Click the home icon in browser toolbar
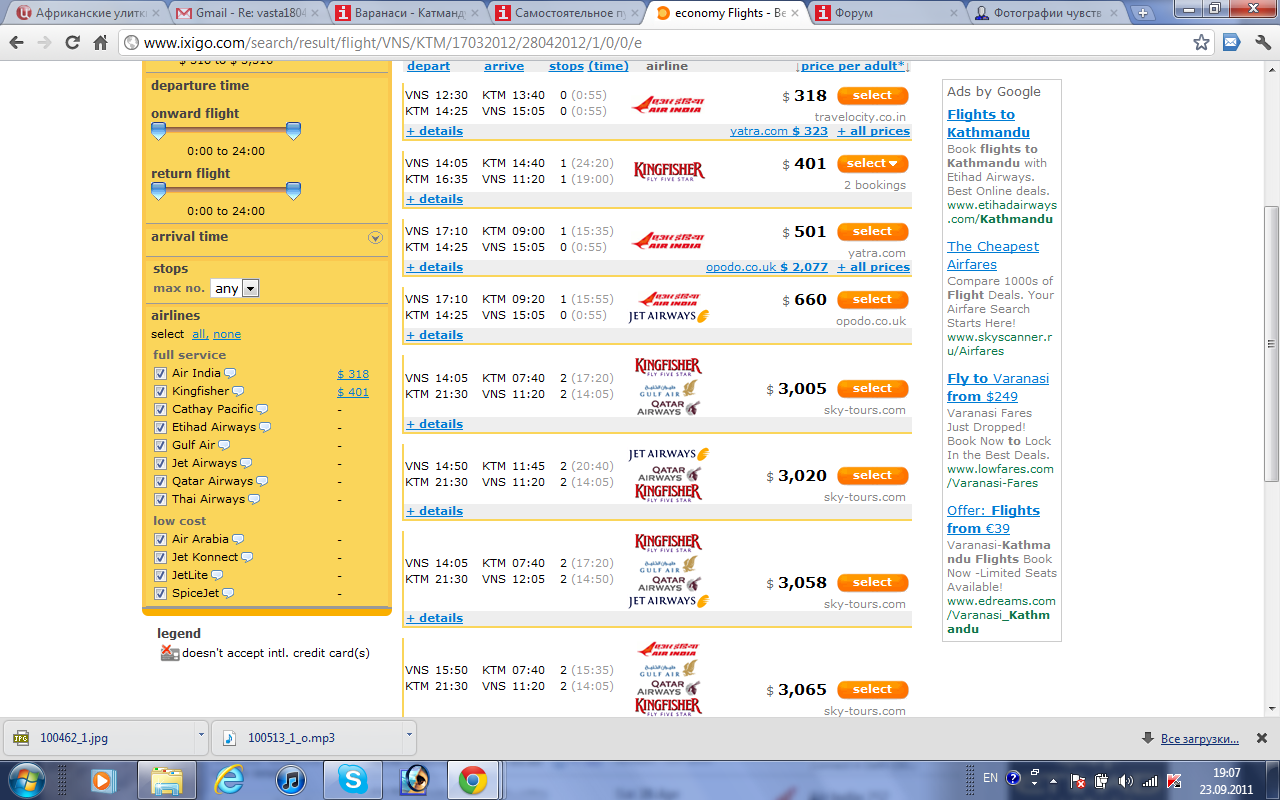1280x800 pixels. 100,43
